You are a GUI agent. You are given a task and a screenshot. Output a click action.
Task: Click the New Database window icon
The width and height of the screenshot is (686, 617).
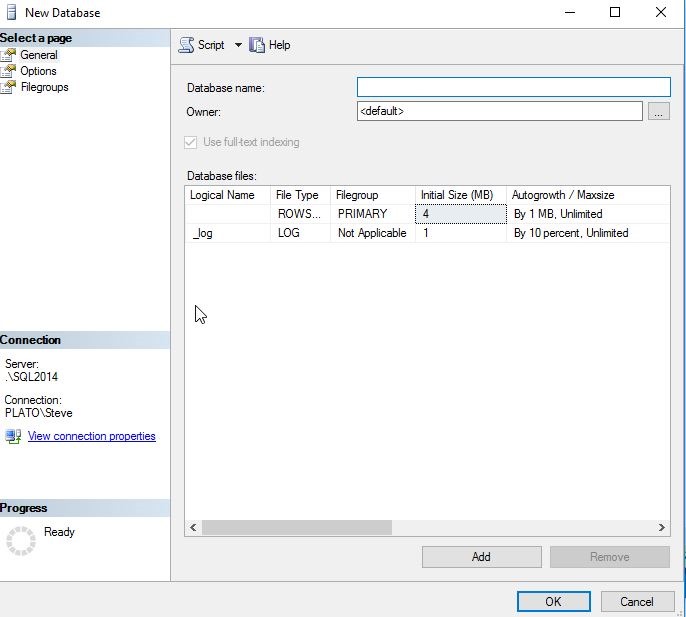(12, 13)
